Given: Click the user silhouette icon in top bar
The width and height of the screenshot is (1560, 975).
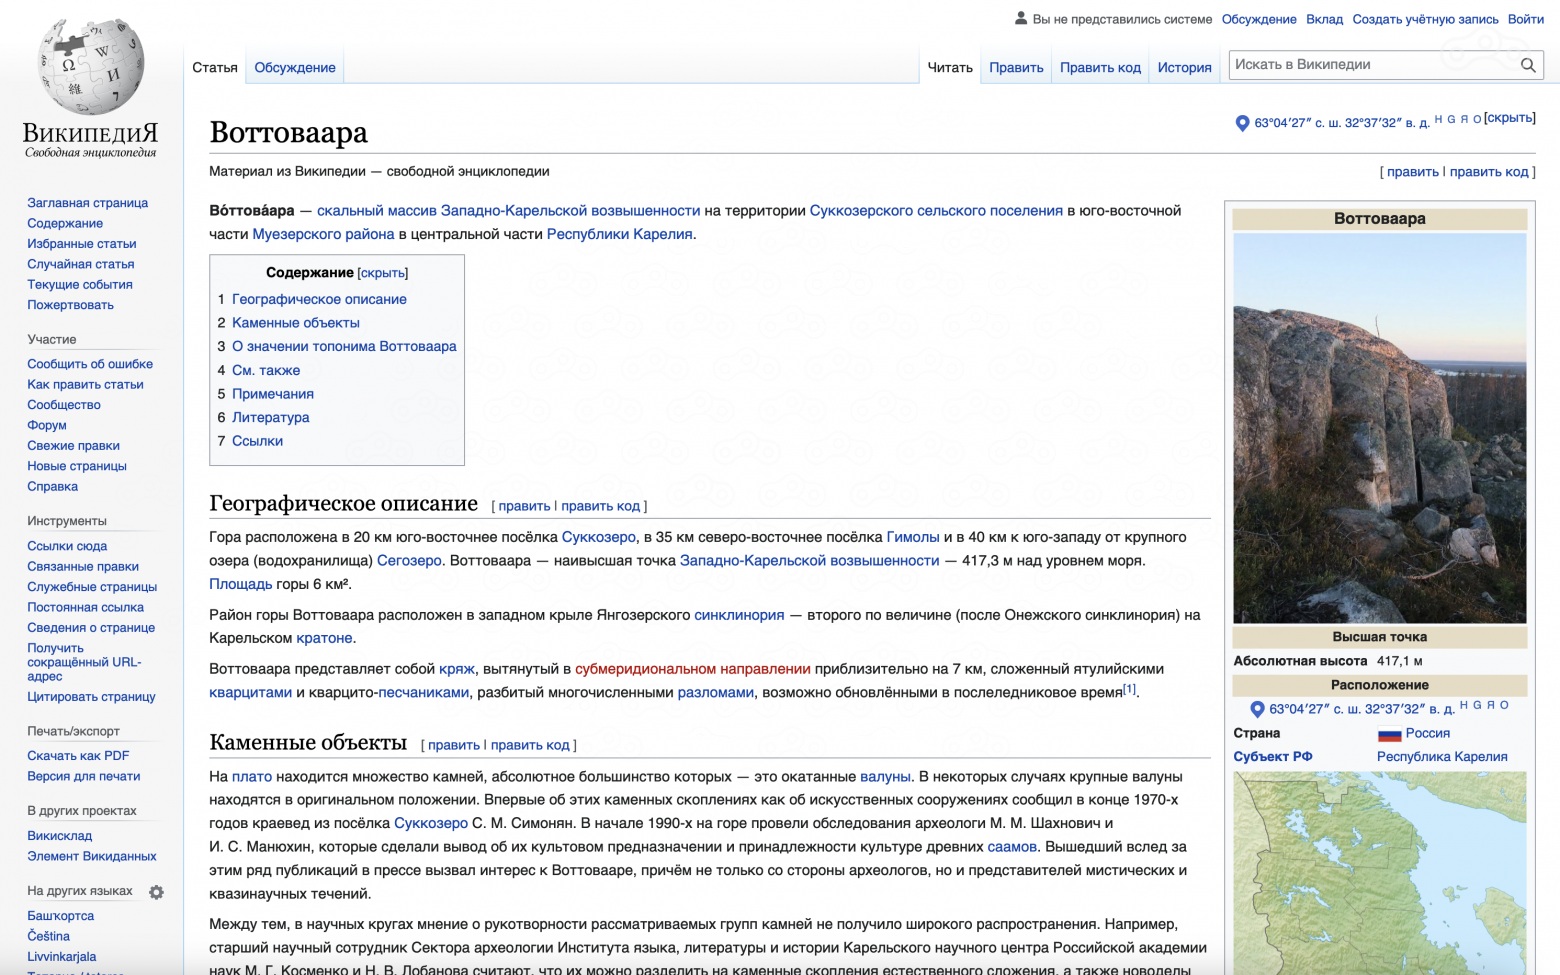Looking at the screenshot, I should (1021, 17).
